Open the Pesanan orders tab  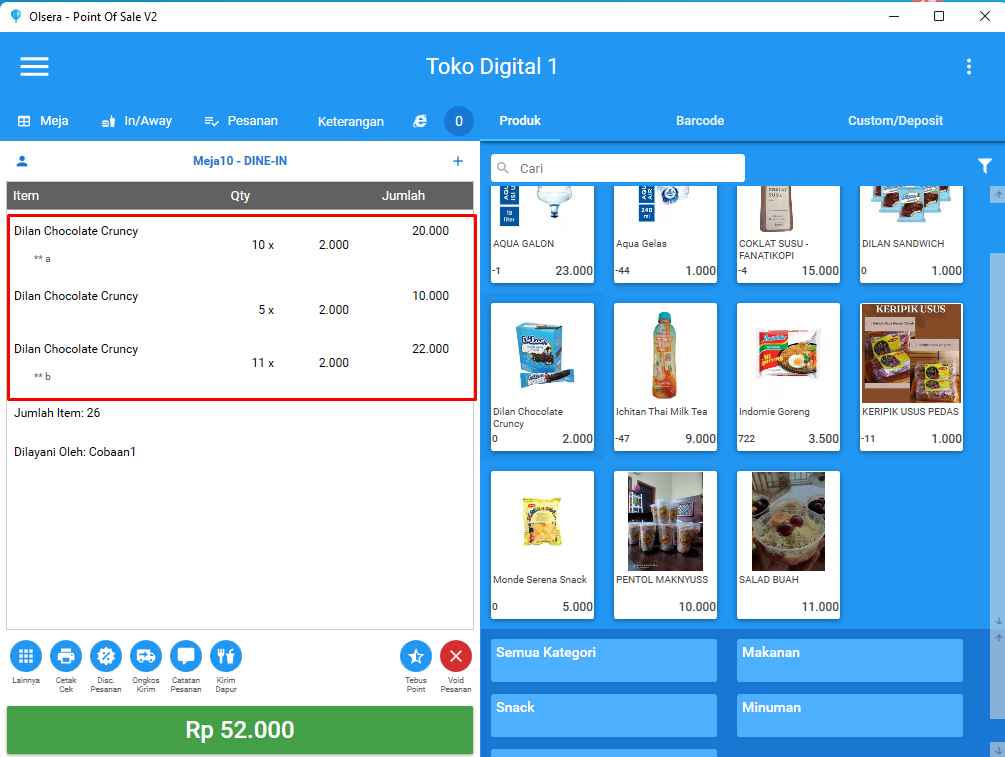click(x=241, y=121)
